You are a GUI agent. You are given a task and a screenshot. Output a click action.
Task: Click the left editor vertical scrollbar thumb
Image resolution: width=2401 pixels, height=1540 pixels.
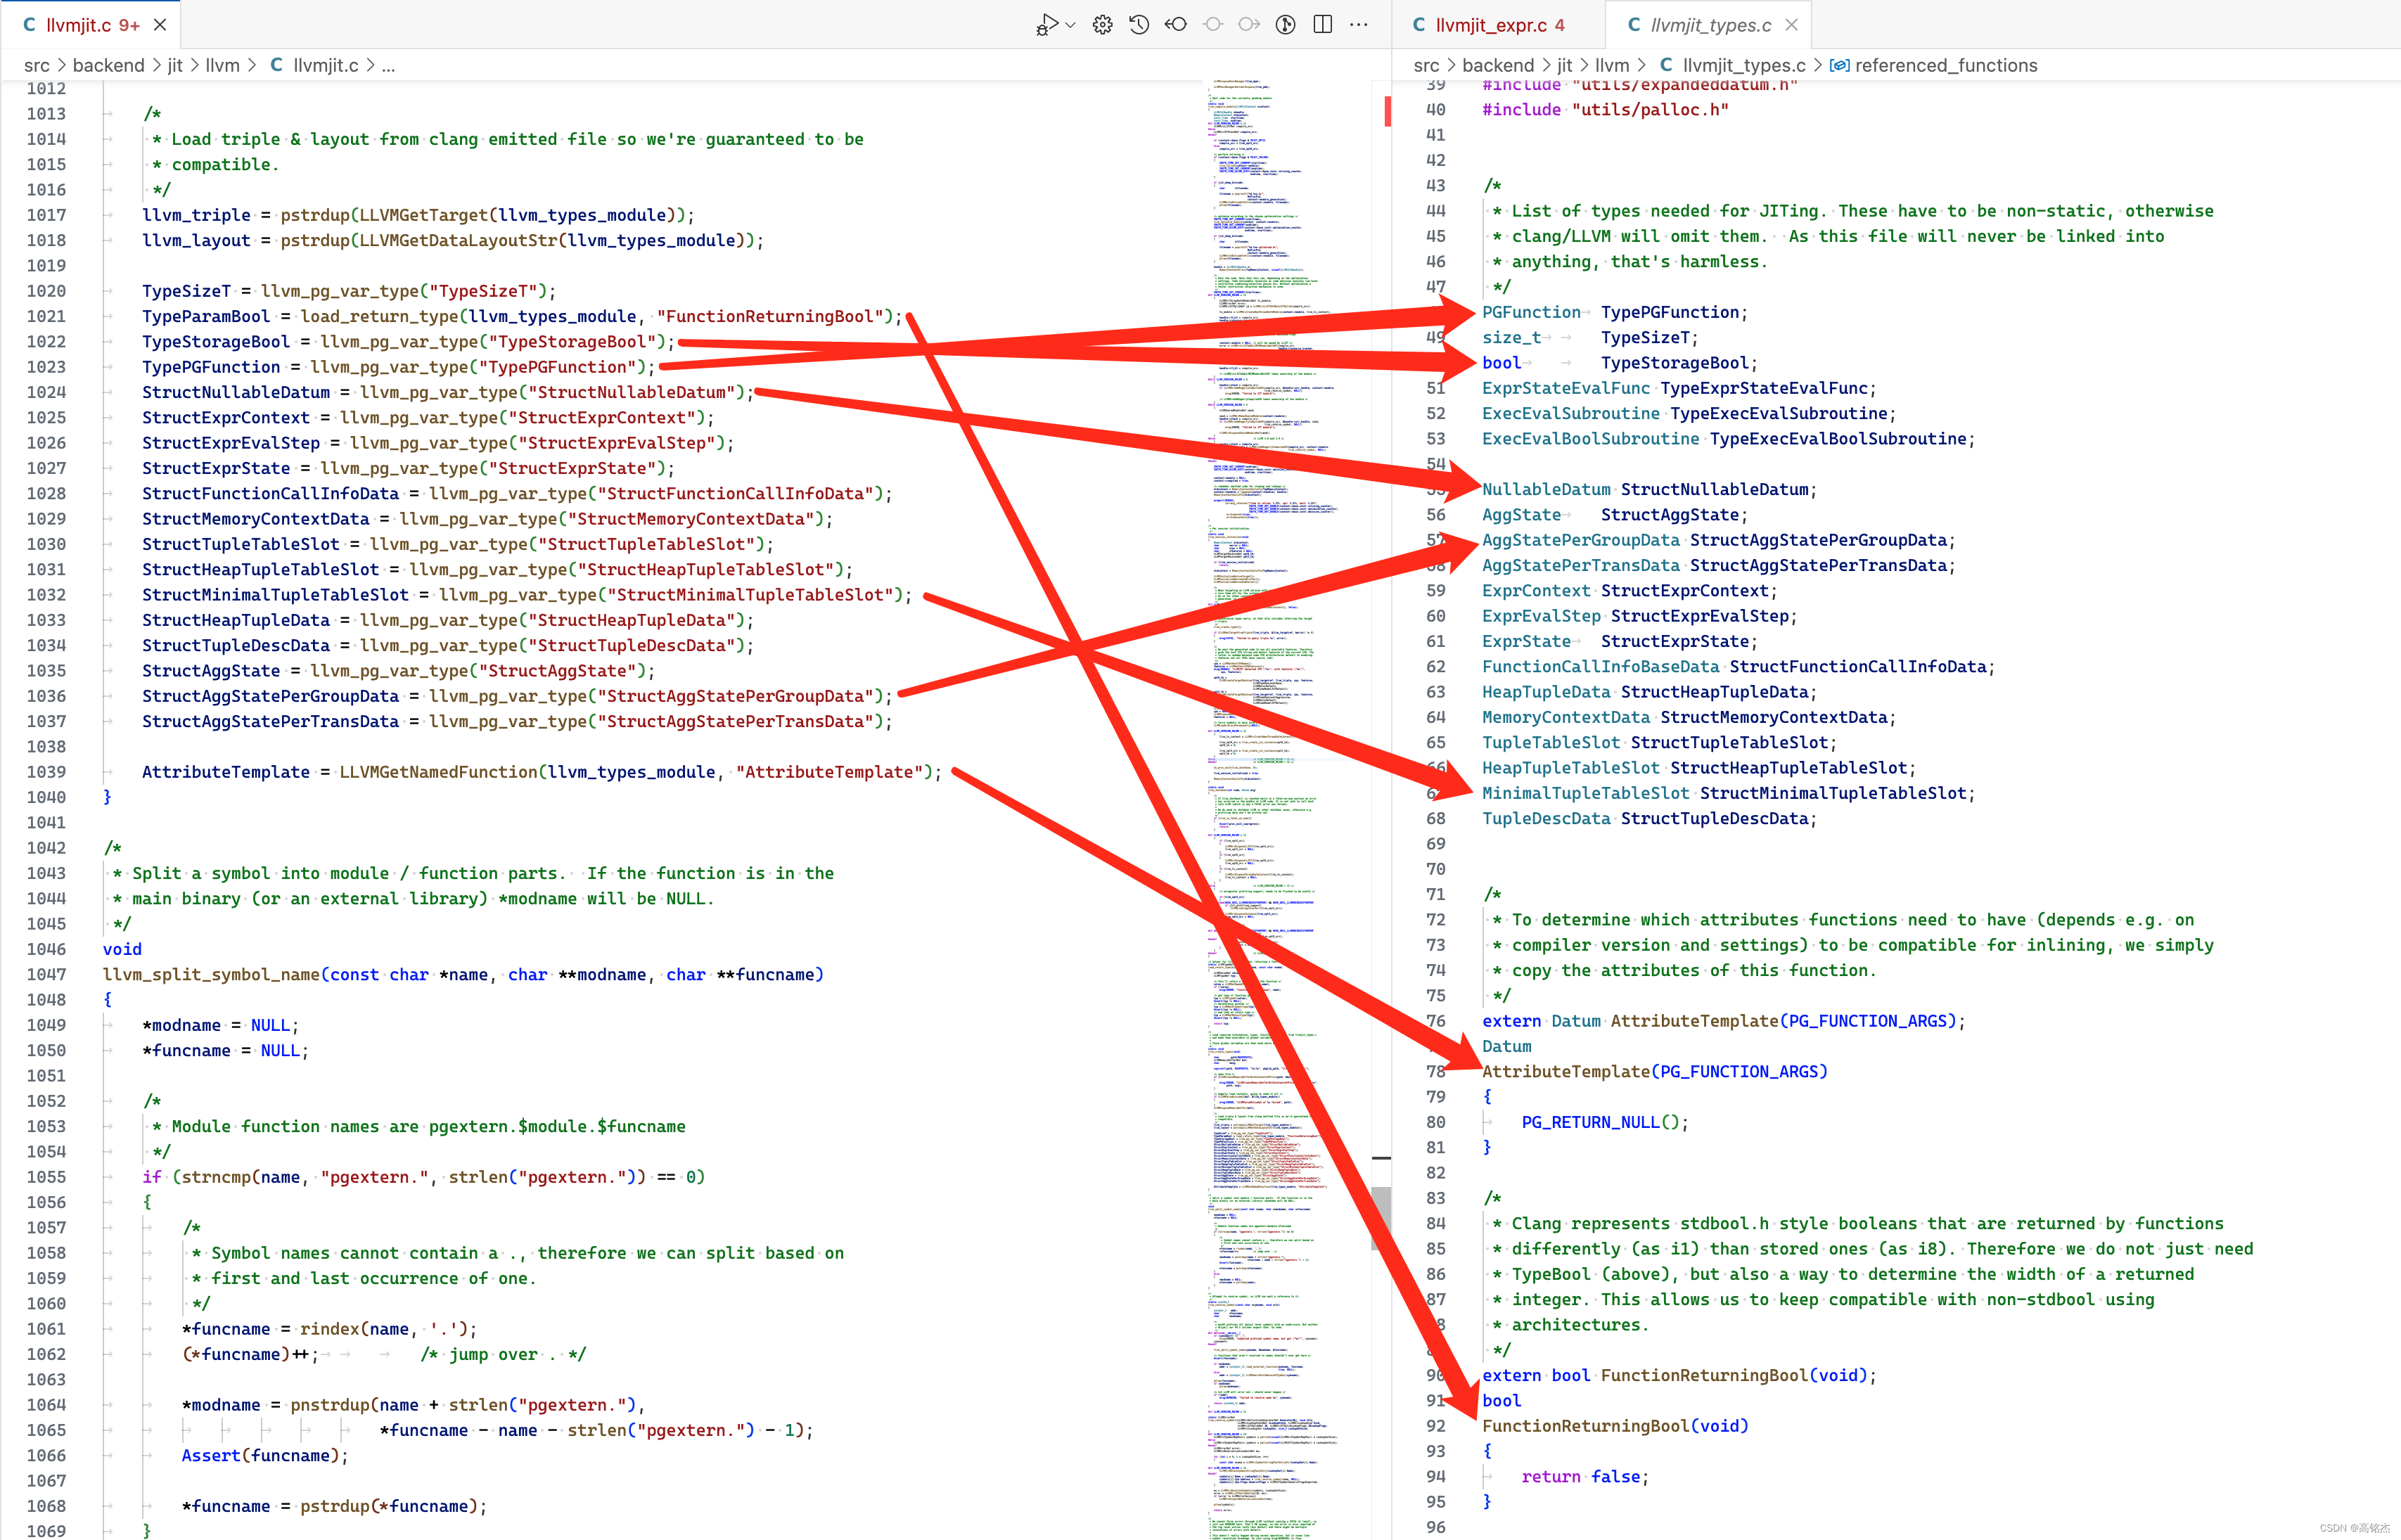(x=1380, y=1217)
